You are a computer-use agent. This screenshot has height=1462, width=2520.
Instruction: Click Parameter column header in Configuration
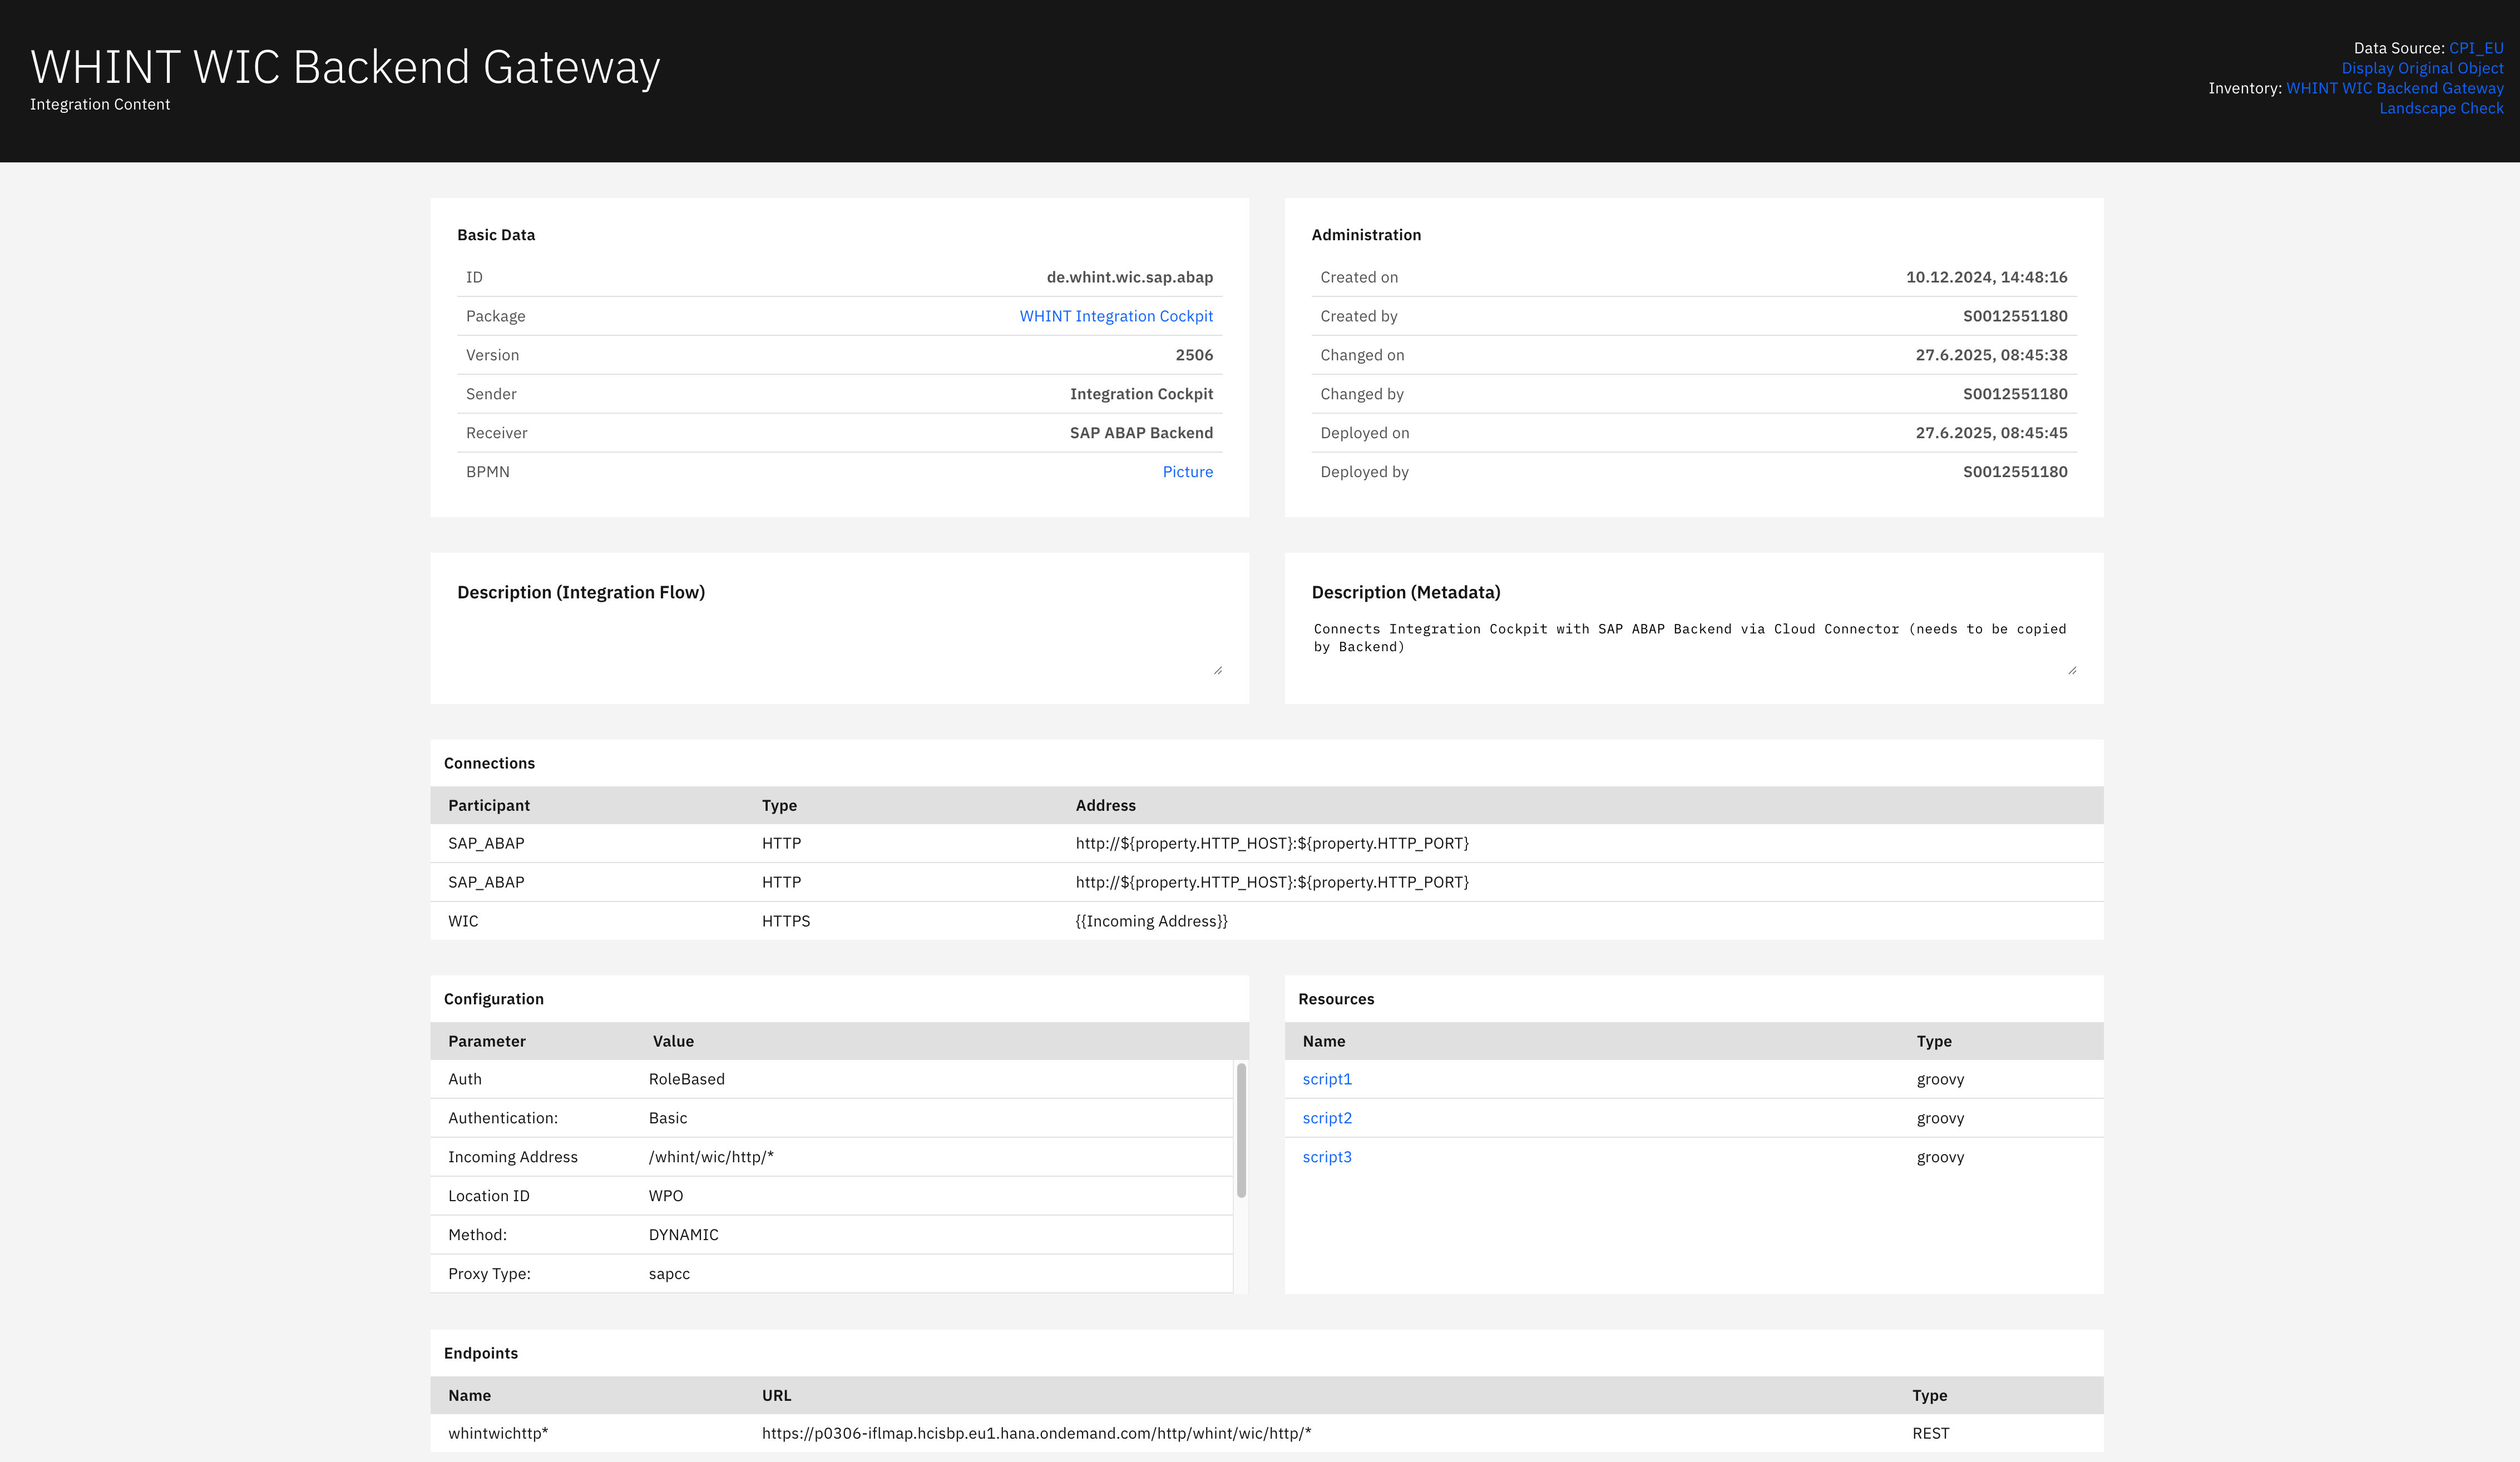point(487,1041)
